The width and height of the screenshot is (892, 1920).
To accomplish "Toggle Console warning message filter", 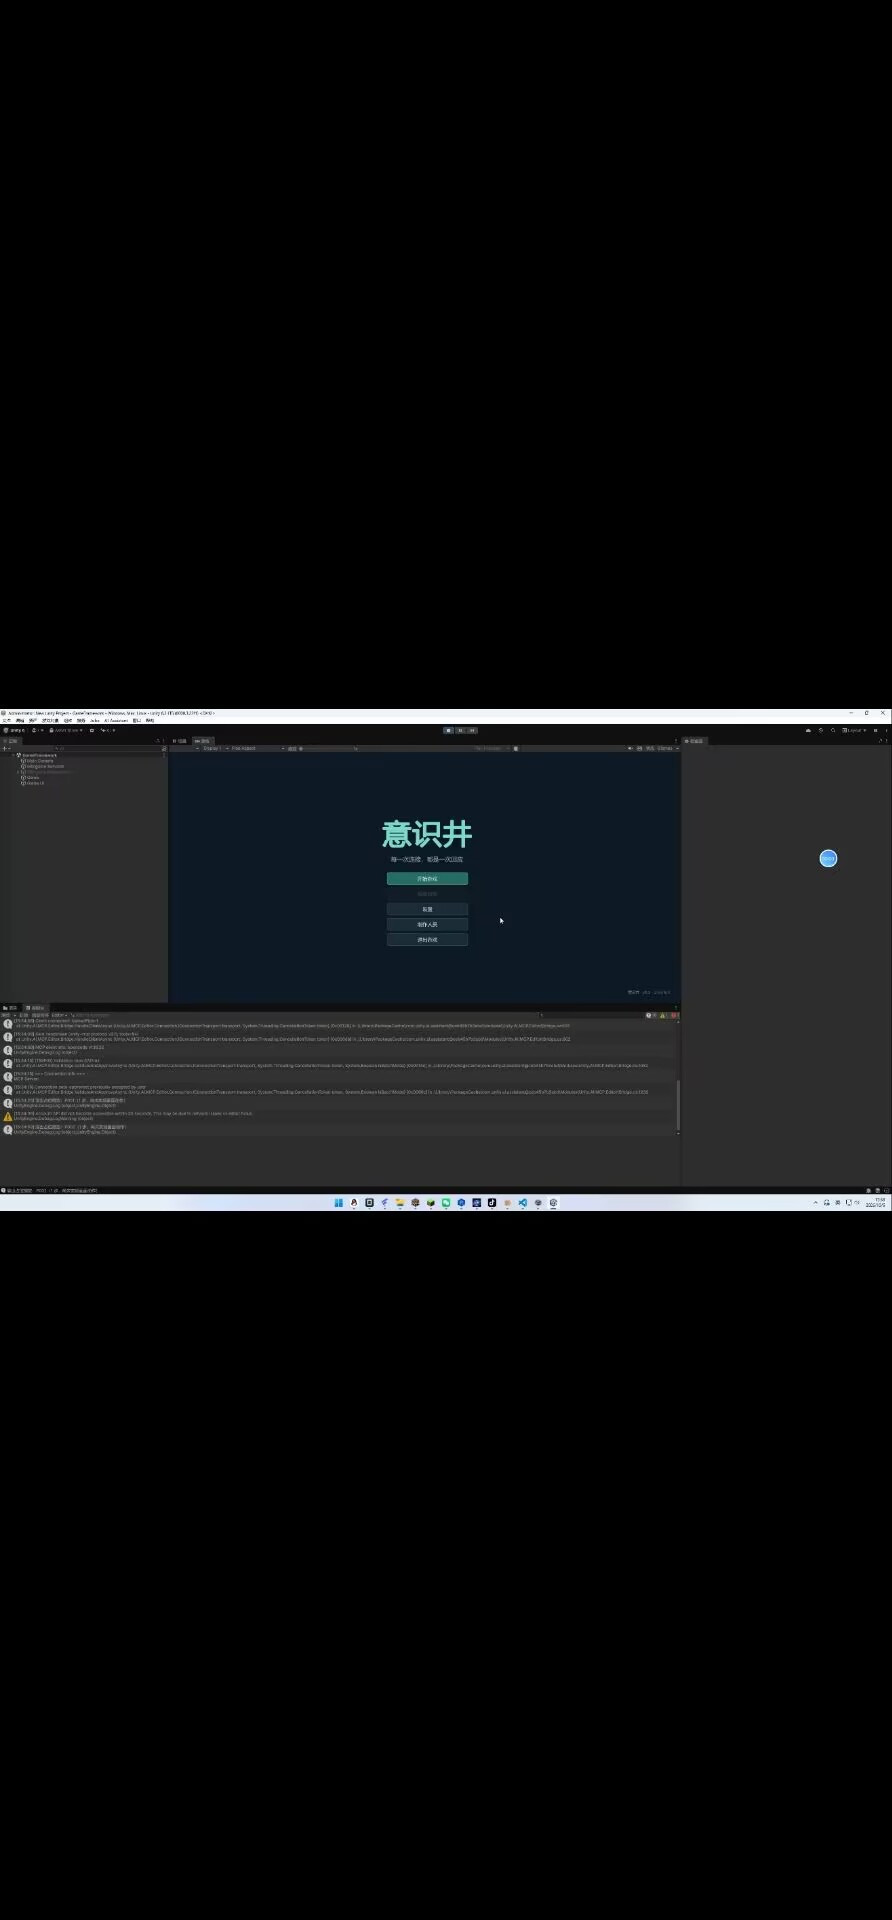I will (662, 1015).
